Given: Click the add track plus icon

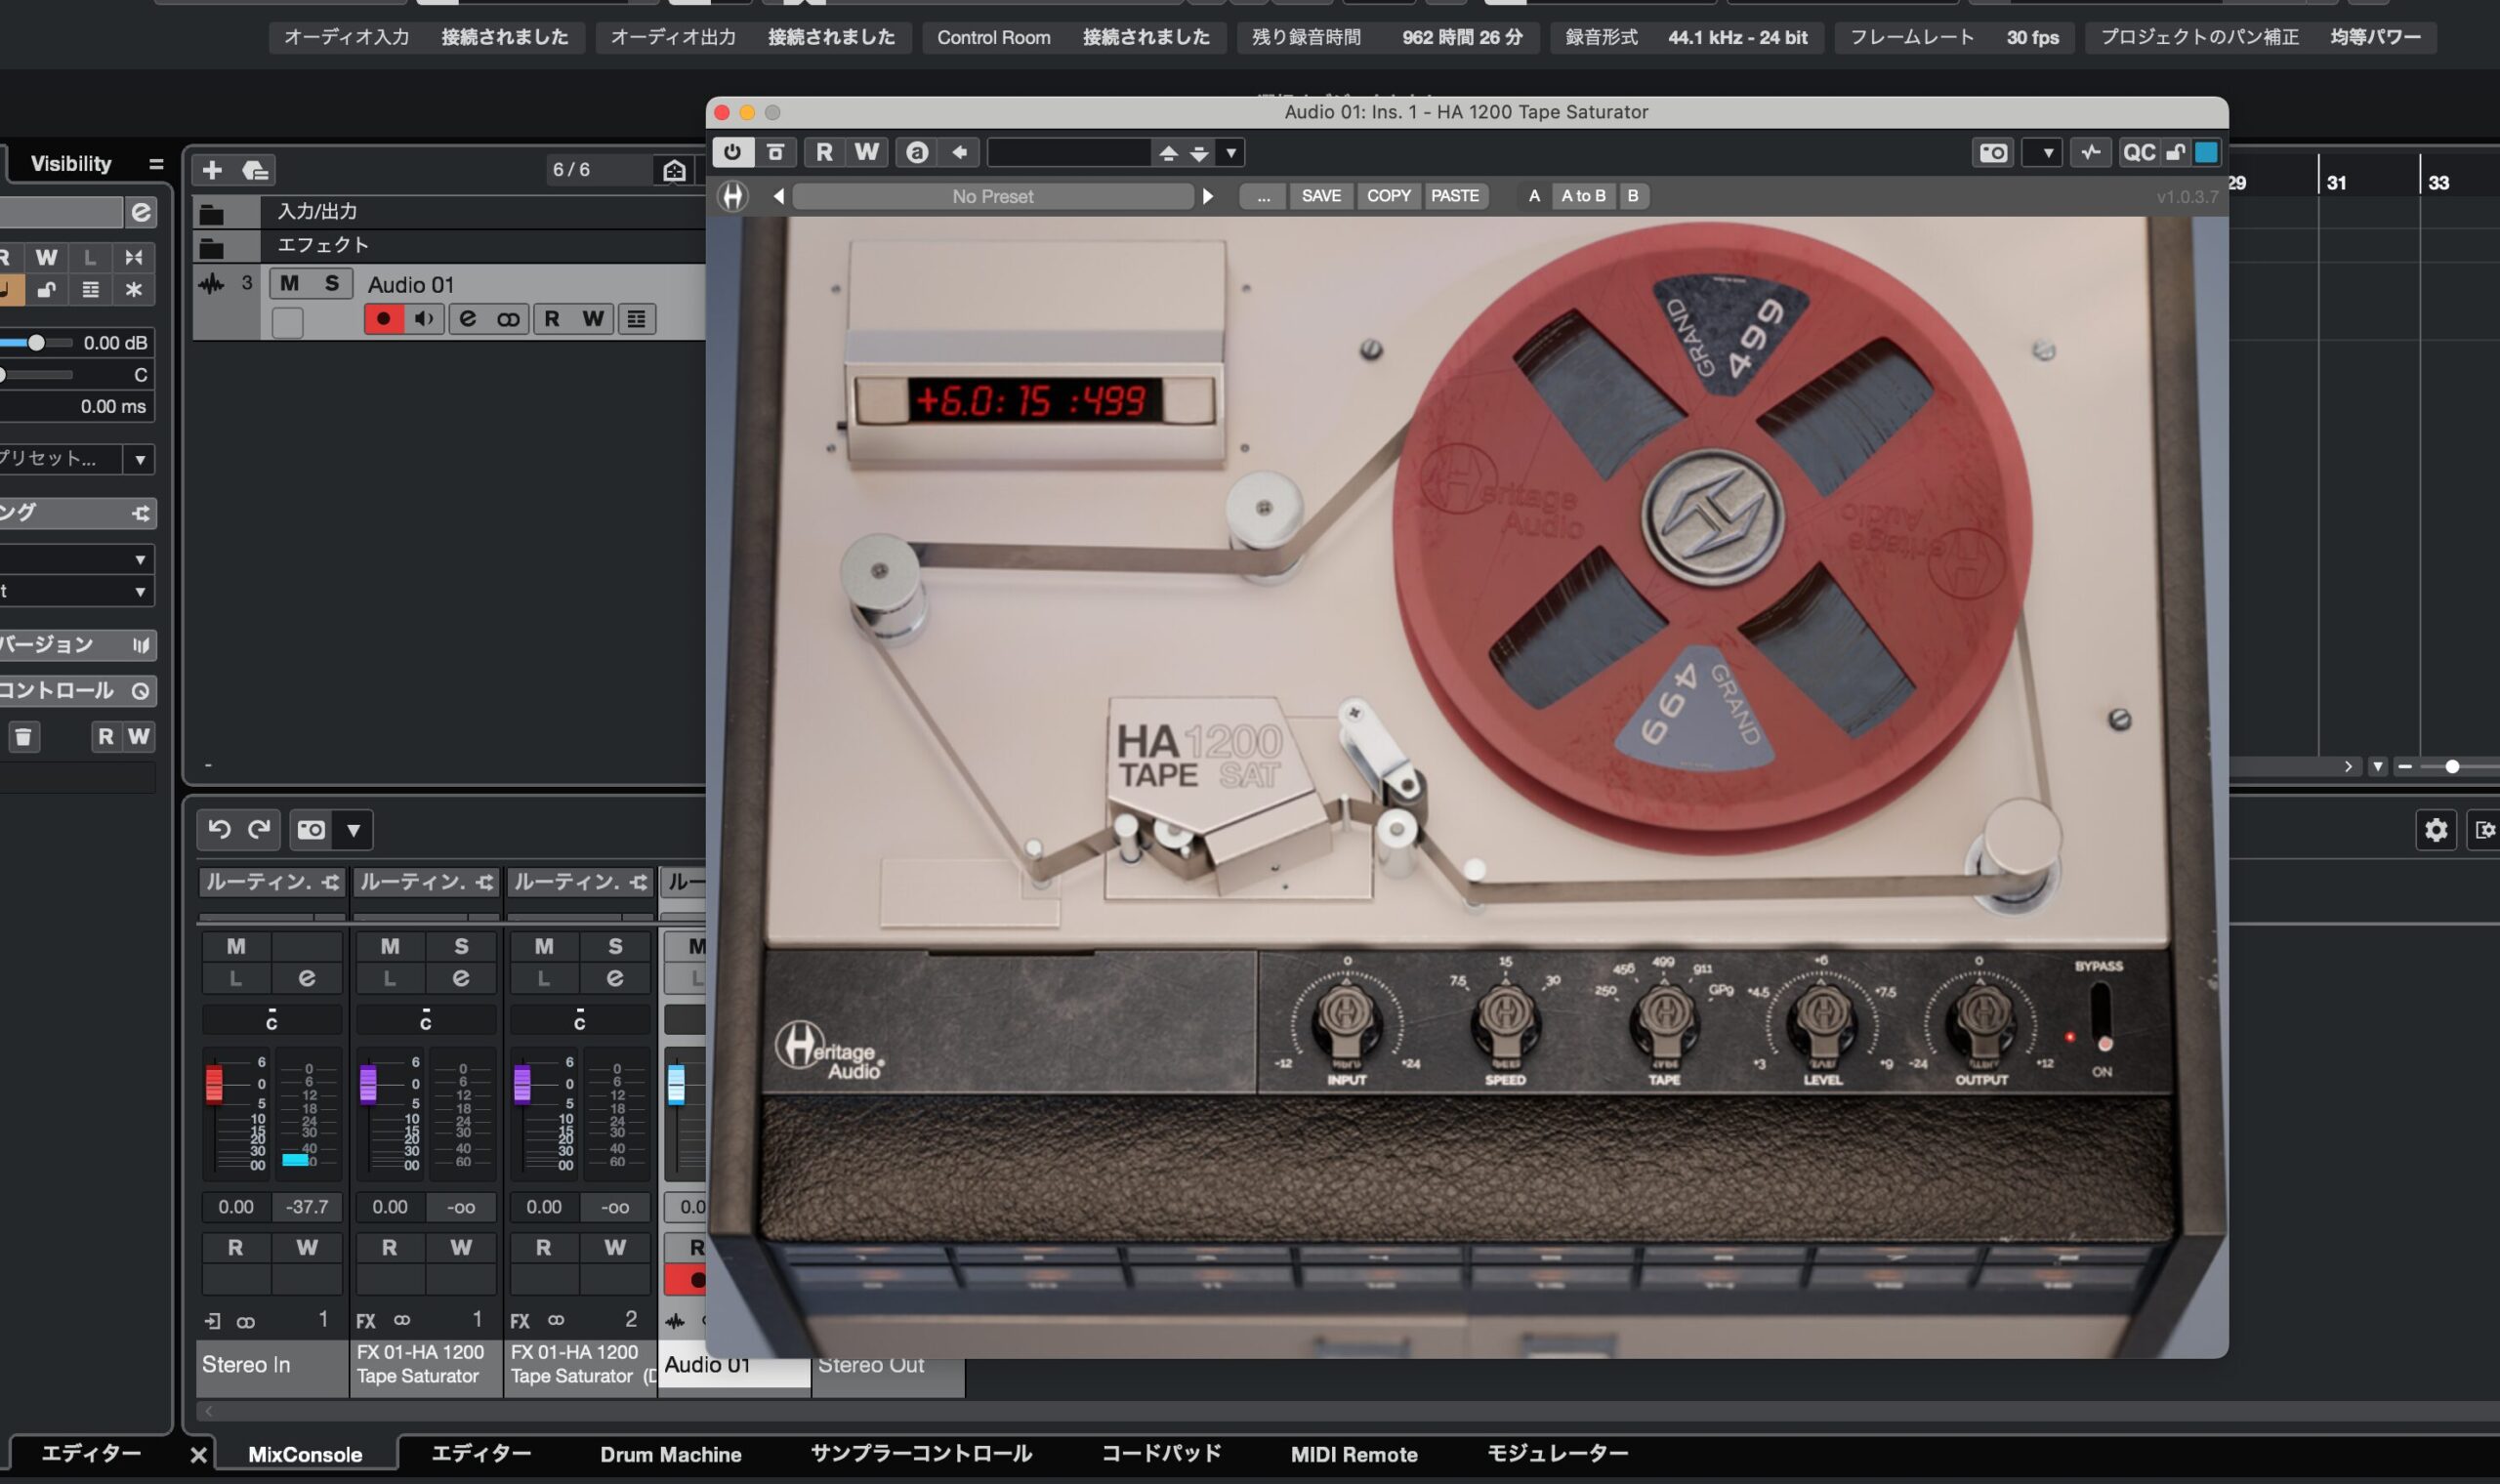Looking at the screenshot, I should click(x=212, y=170).
